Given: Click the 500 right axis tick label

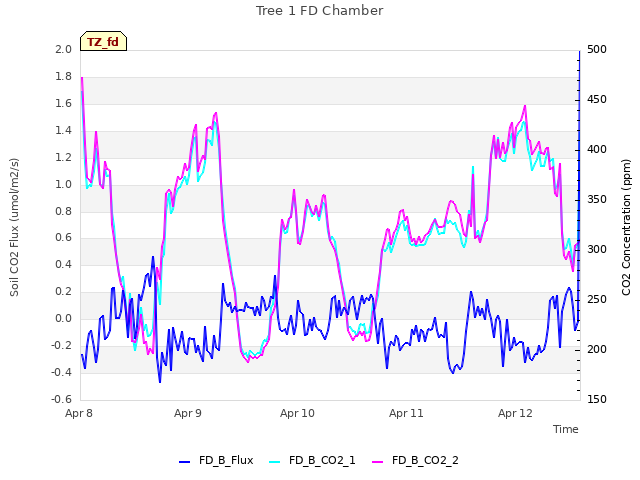Looking at the screenshot, I should click(x=597, y=49).
